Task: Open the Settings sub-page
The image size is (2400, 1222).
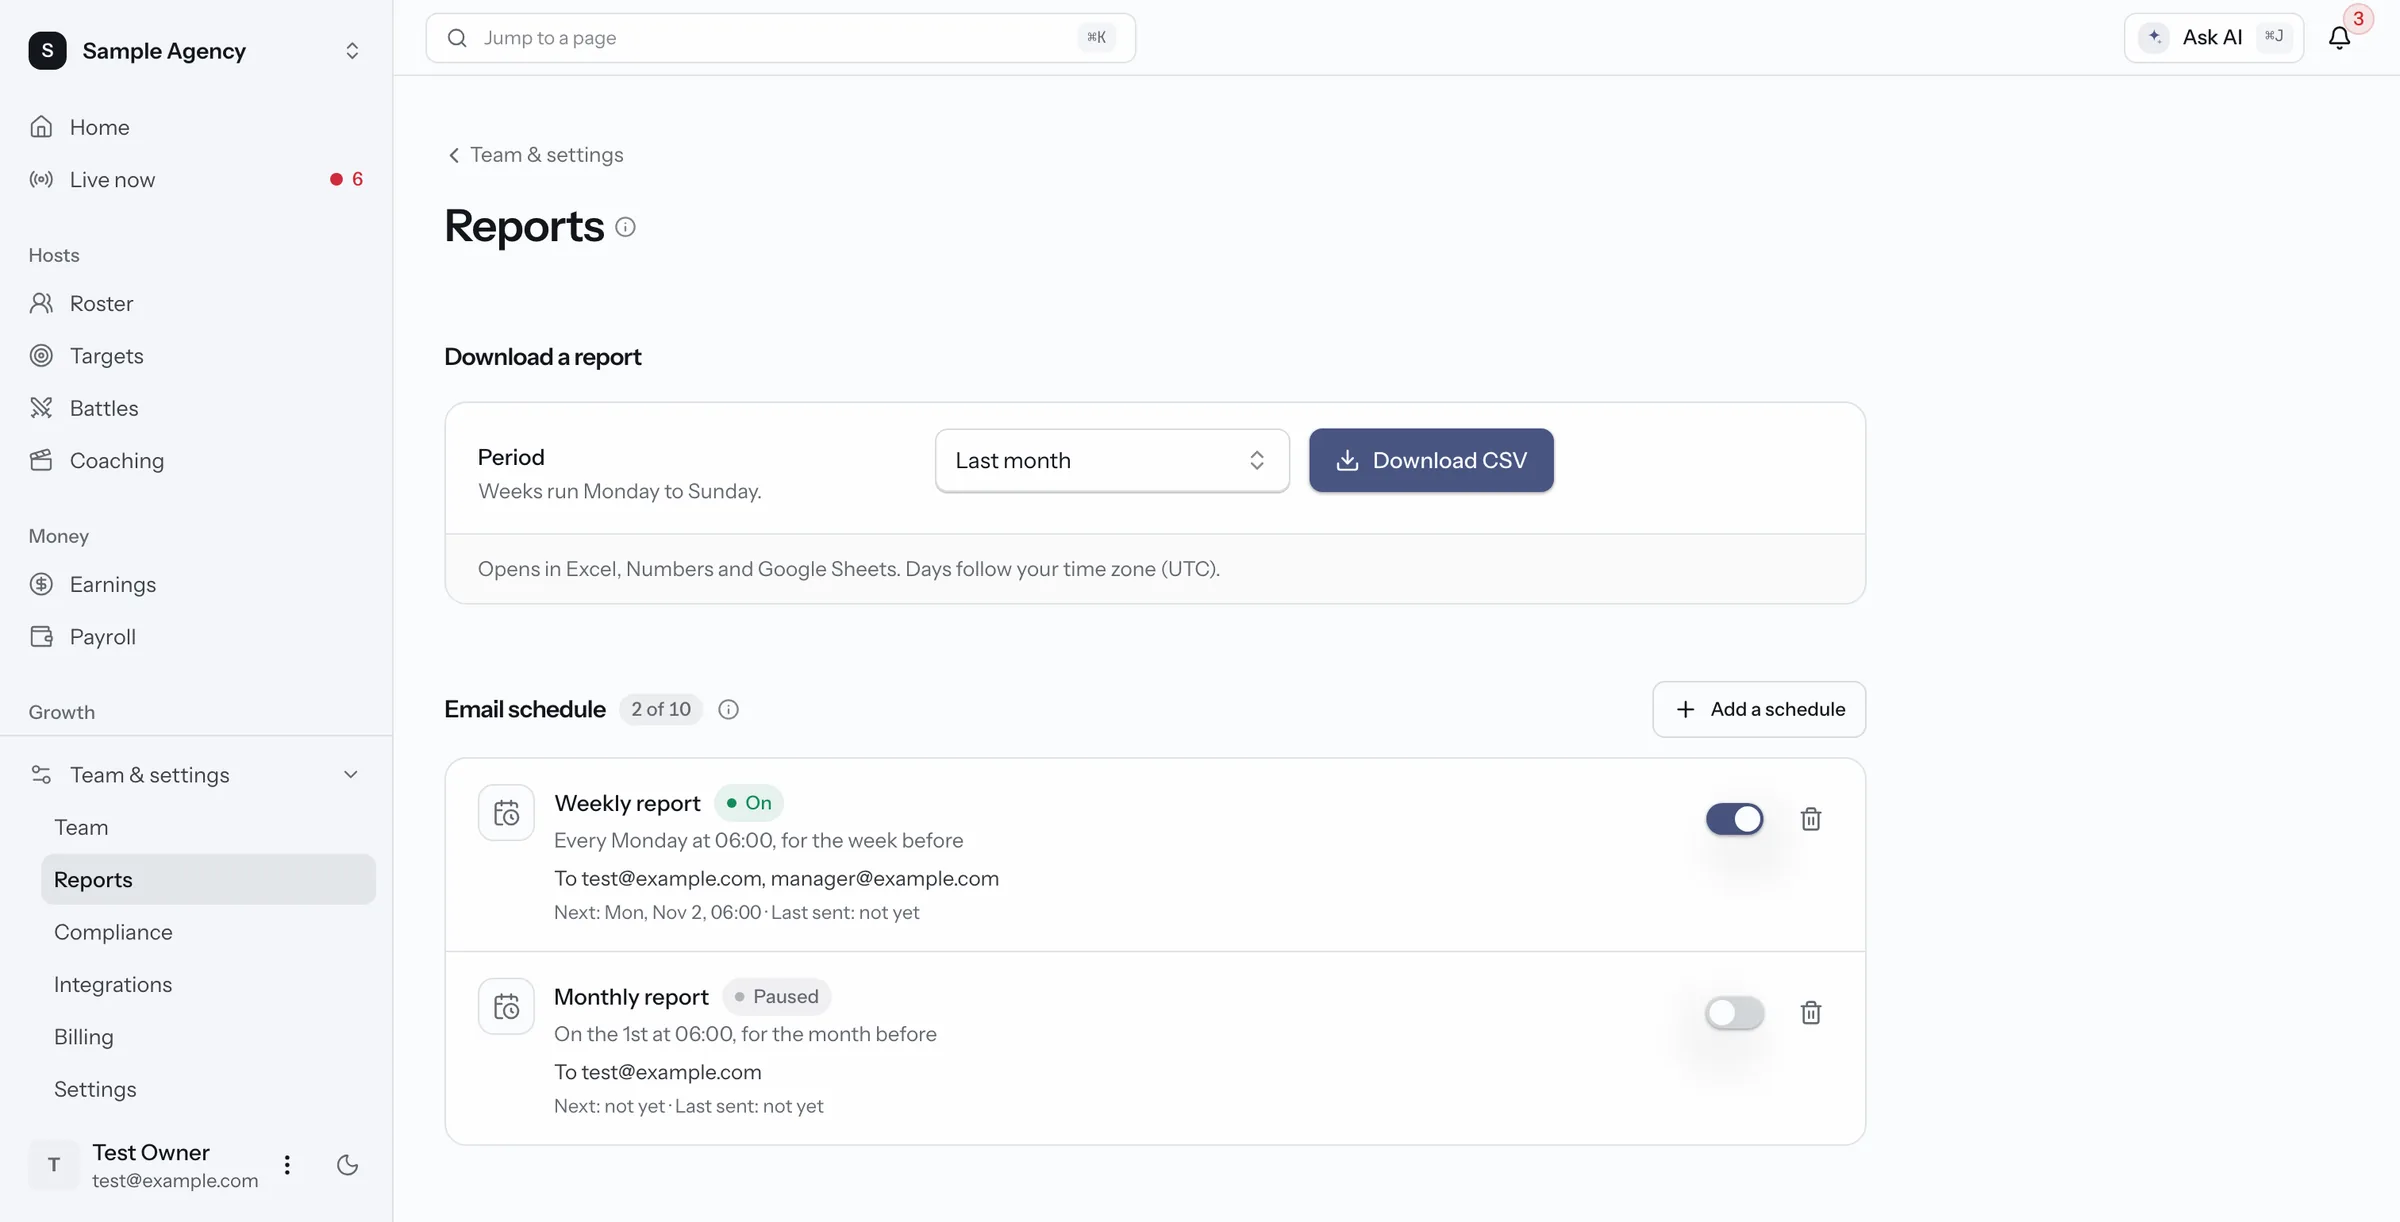Action: point(208,1090)
